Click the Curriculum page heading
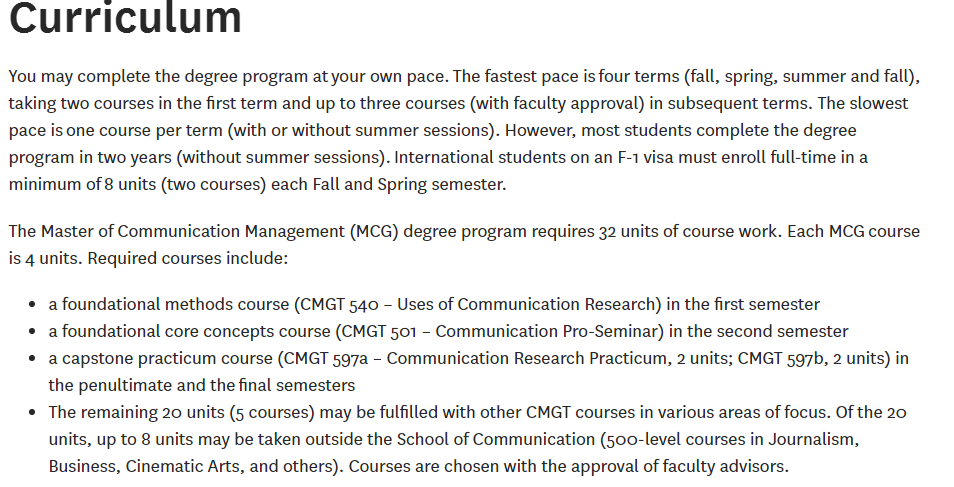Image resolution: width=954 pixels, height=487 pixels. pos(125,17)
